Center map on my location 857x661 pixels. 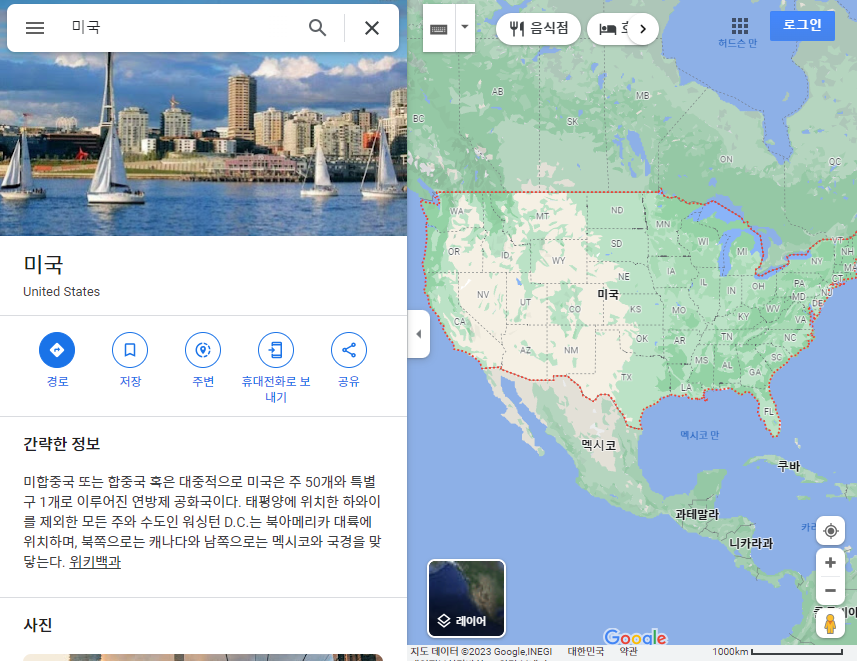click(x=831, y=531)
